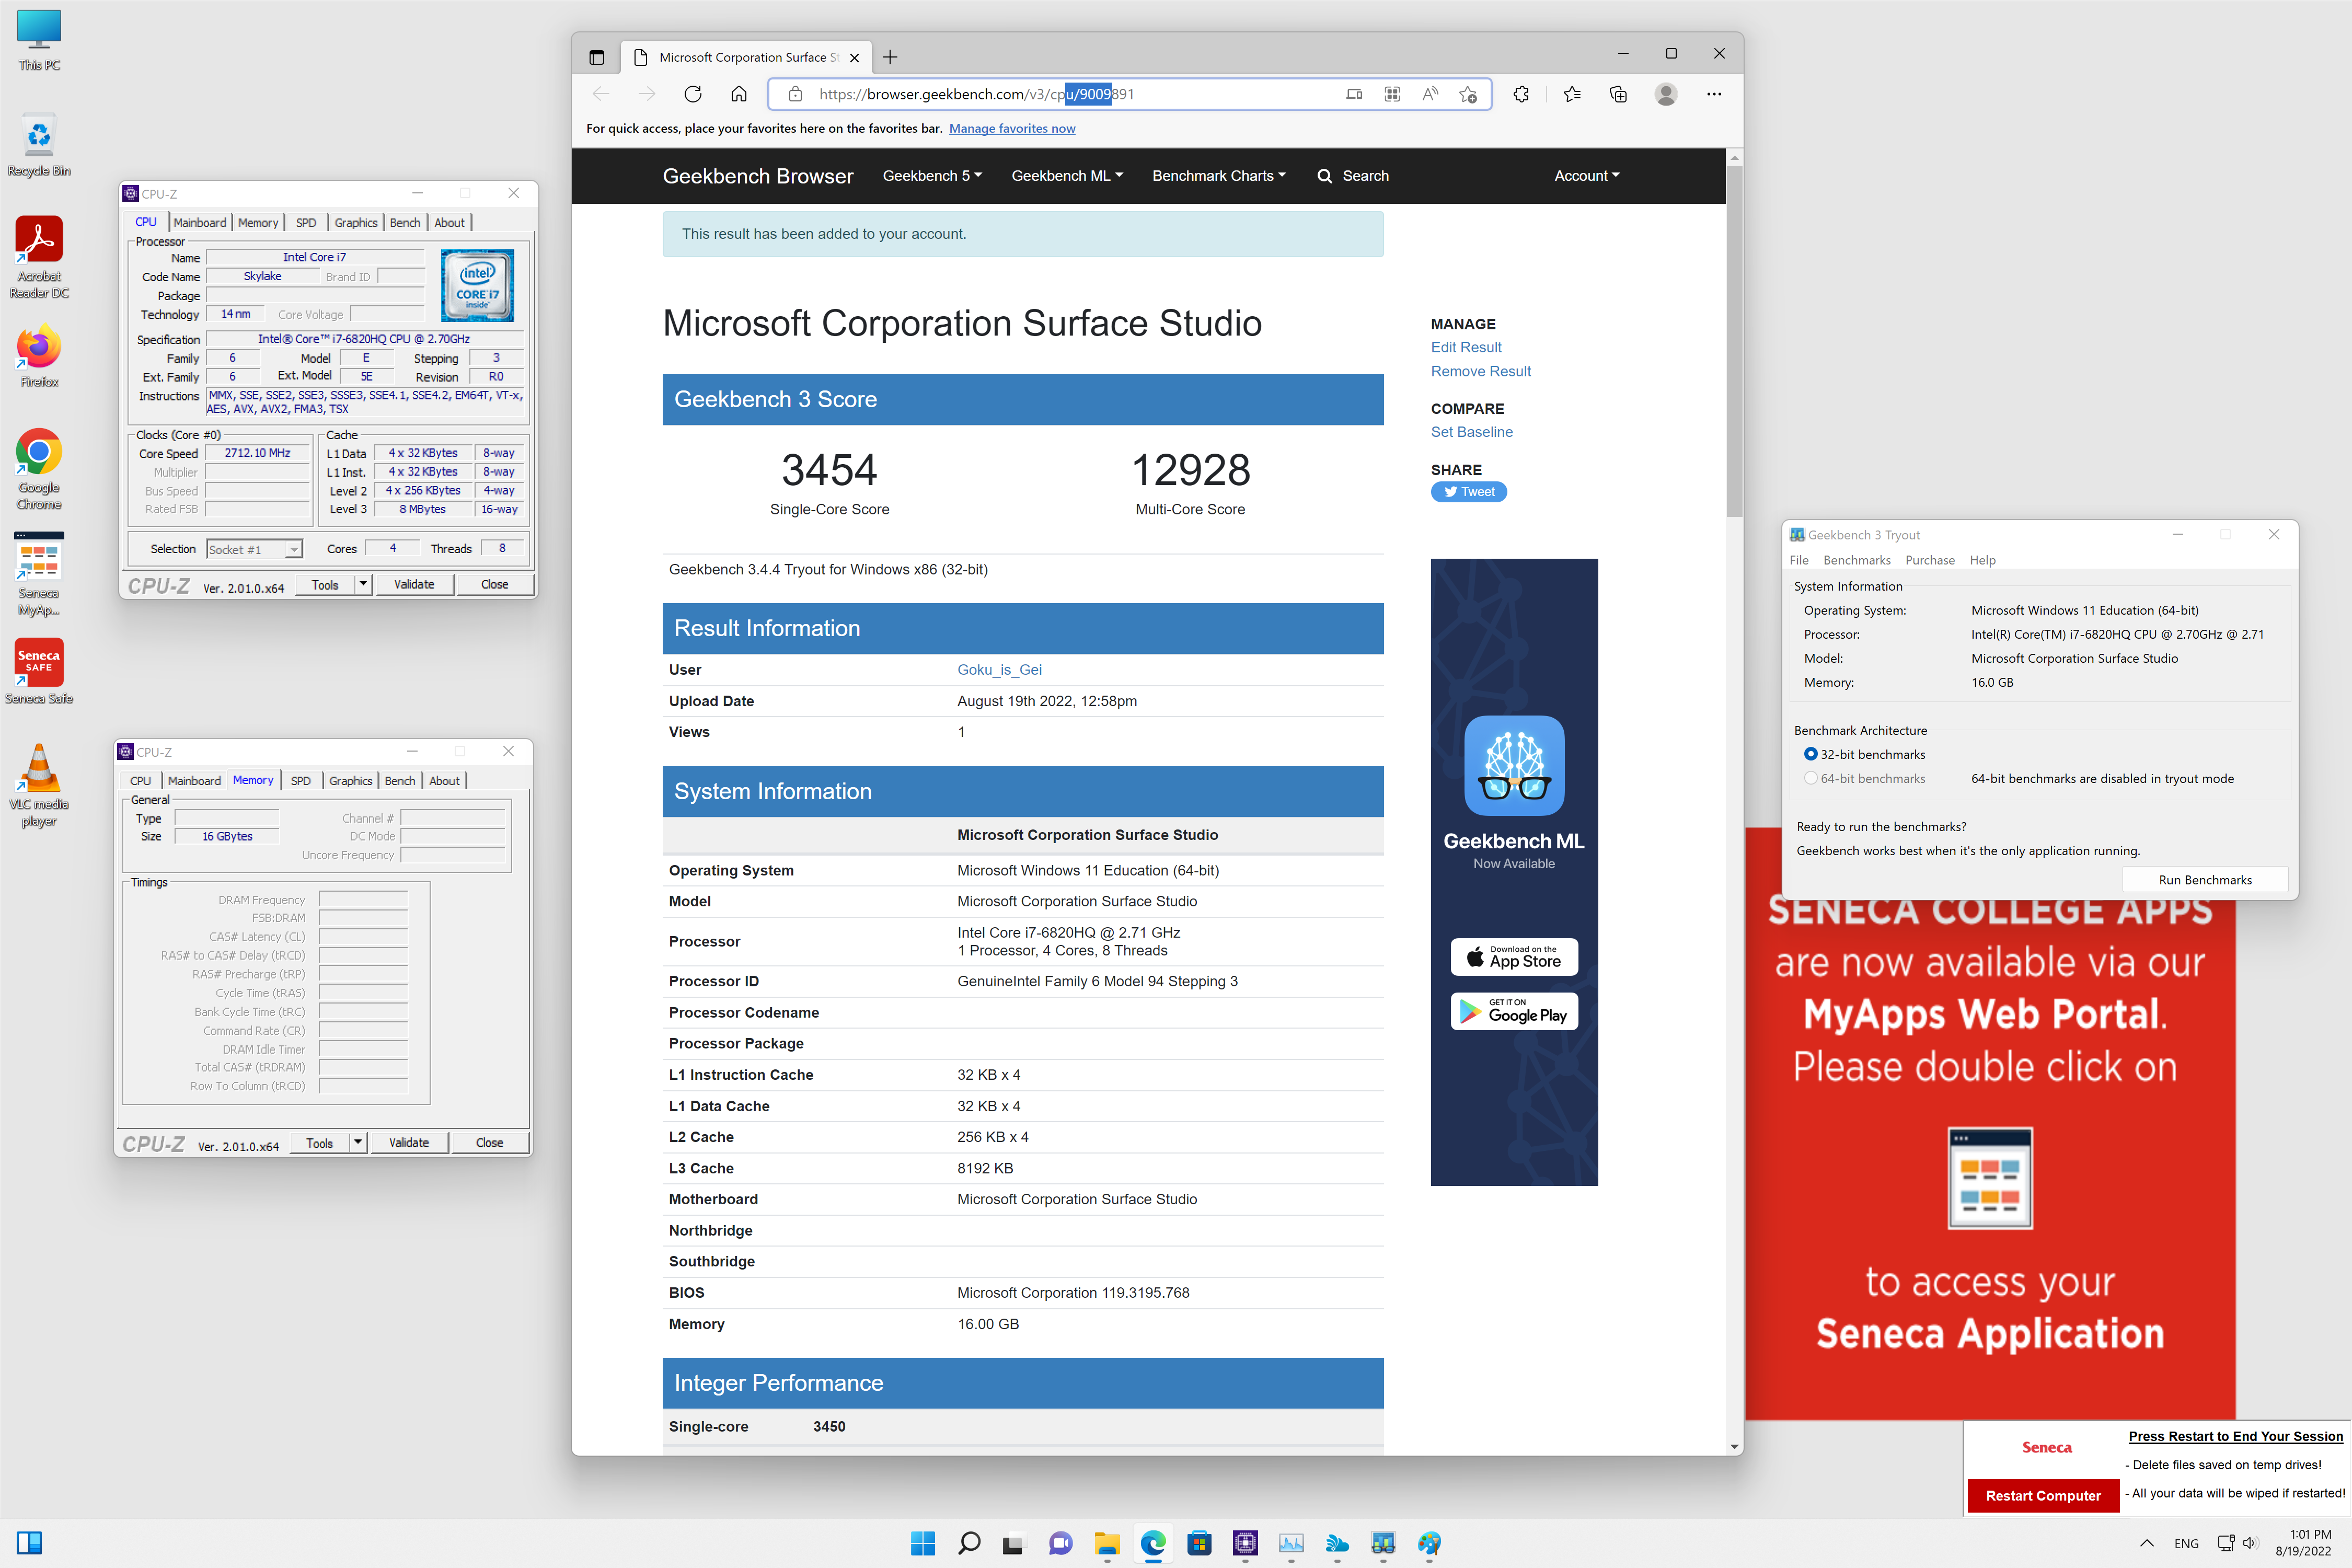Open Edge profile avatar
The image size is (2352, 1568).
[x=1666, y=94]
